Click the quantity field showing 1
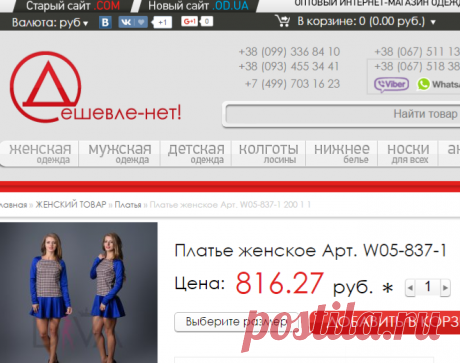The width and height of the screenshot is (460, 363). [428, 287]
